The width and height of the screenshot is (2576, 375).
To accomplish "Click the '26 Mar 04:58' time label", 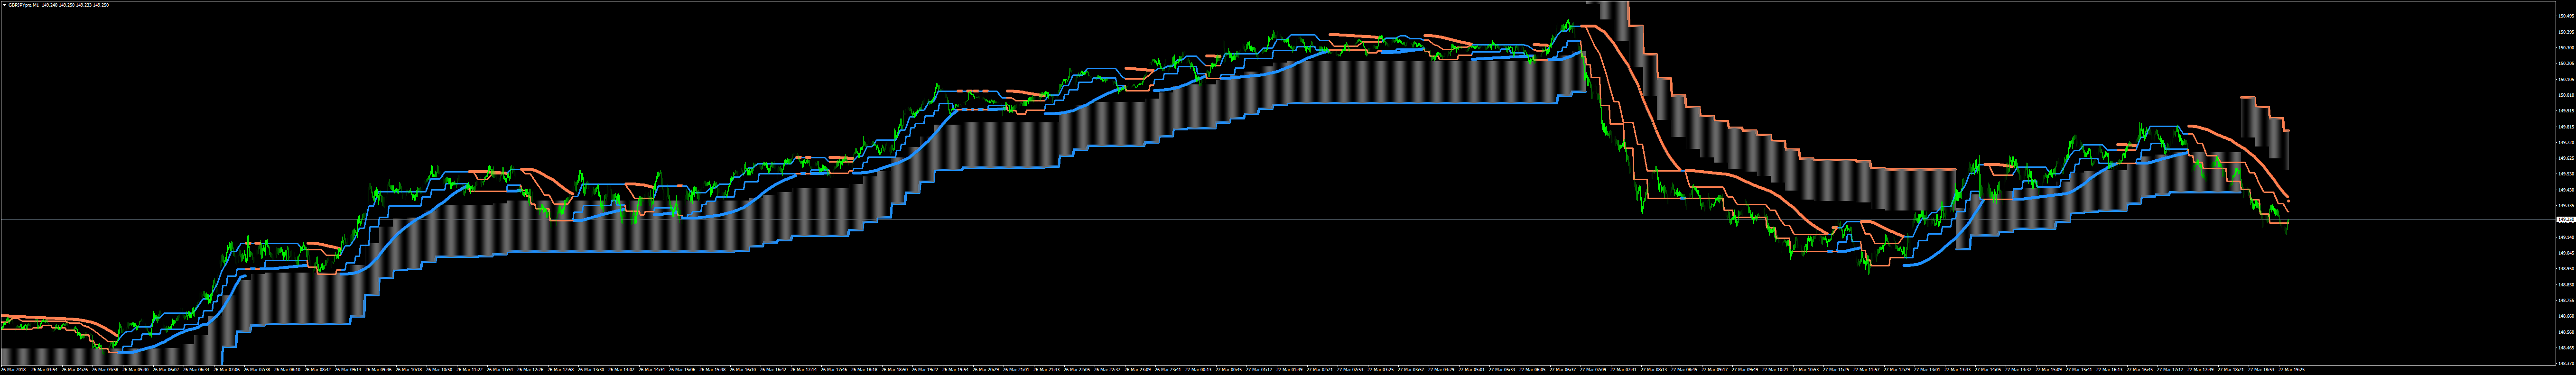I will click(105, 370).
